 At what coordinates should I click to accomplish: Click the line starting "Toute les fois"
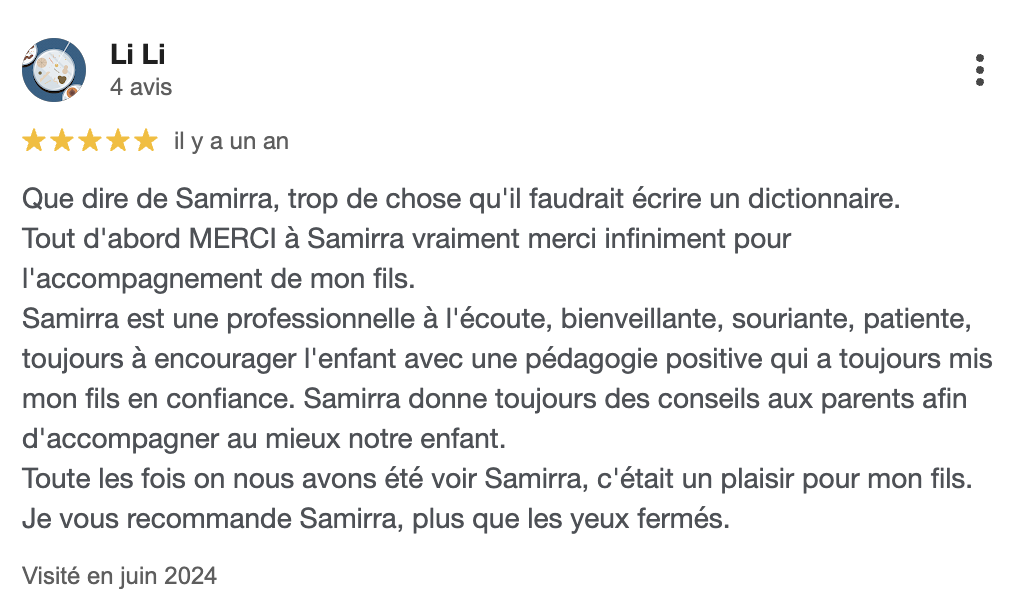(x=496, y=479)
